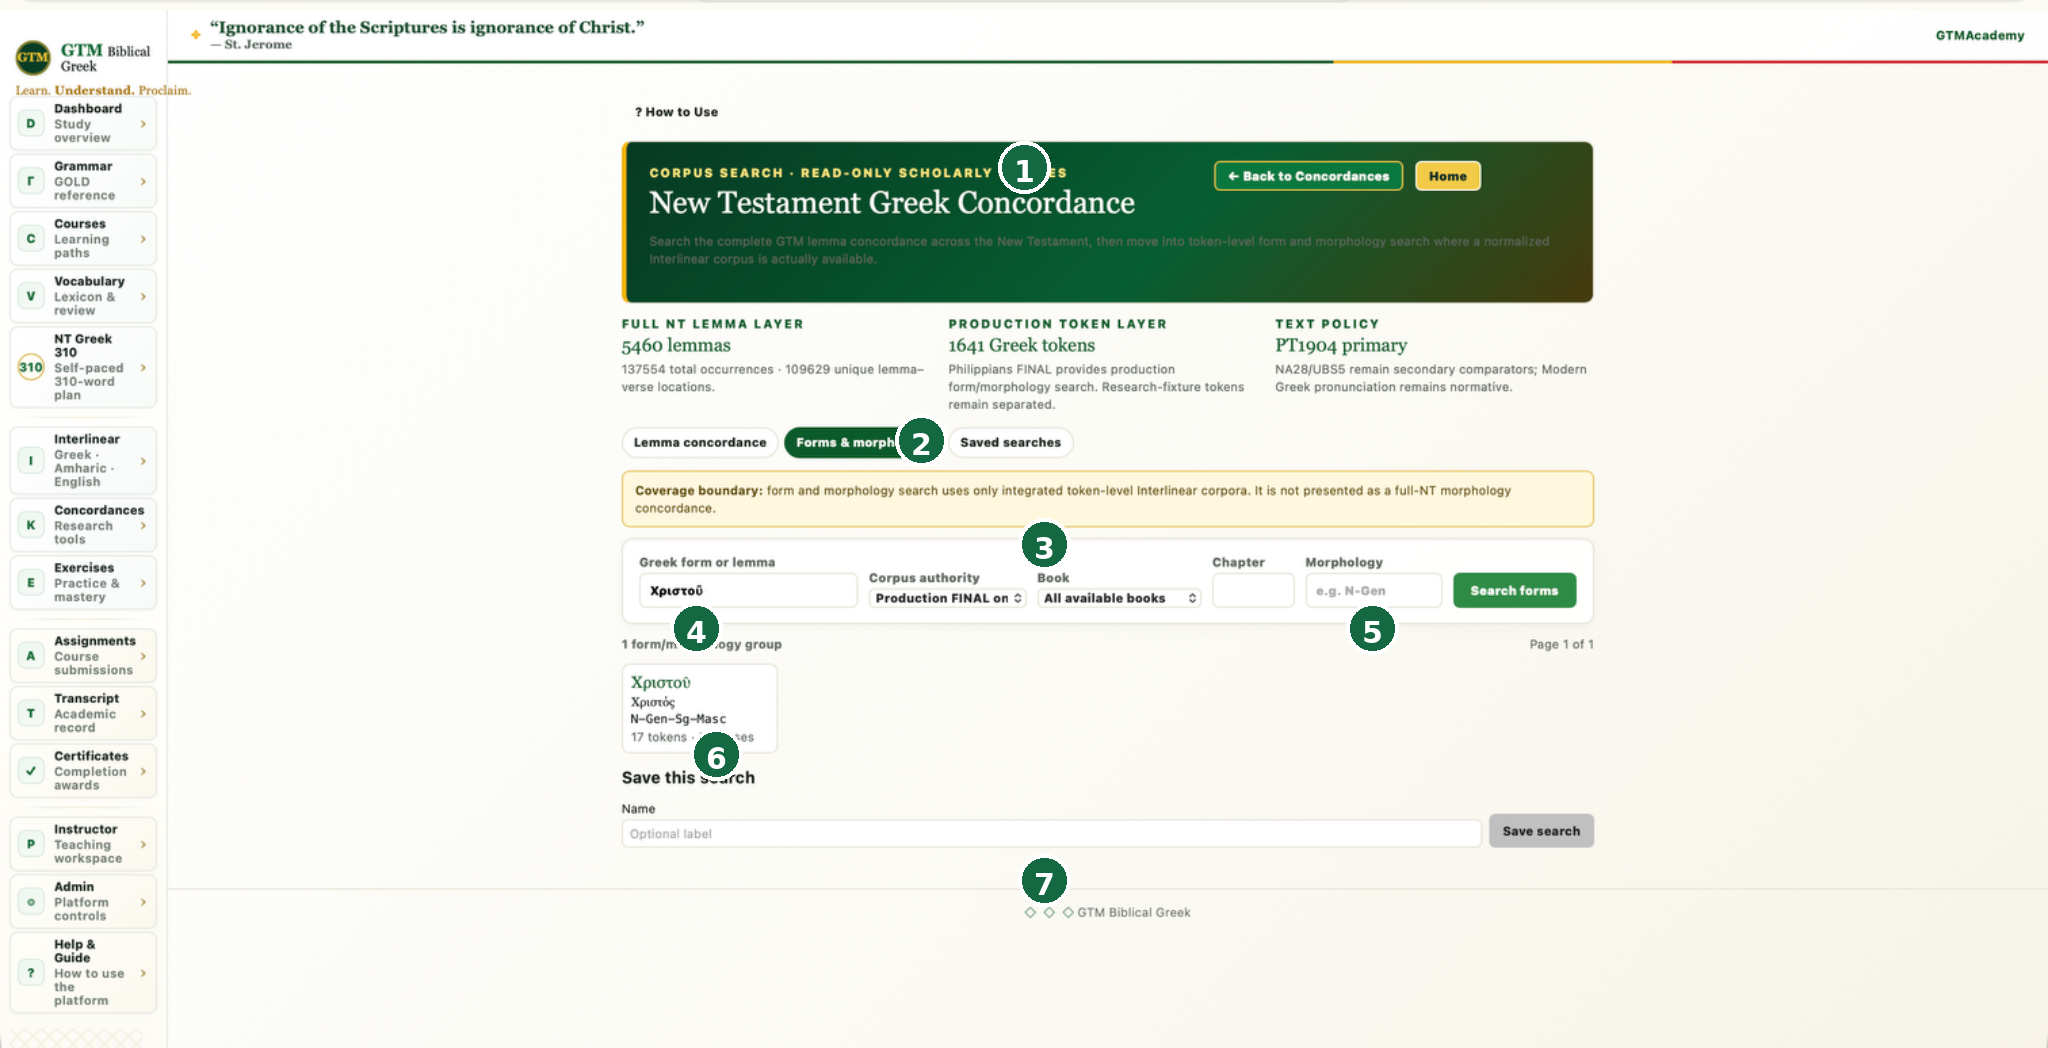Click the Exercises 'E' sidebar icon
Image resolution: width=2048 pixels, height=1048 pixels.
(x=31, y=583)
